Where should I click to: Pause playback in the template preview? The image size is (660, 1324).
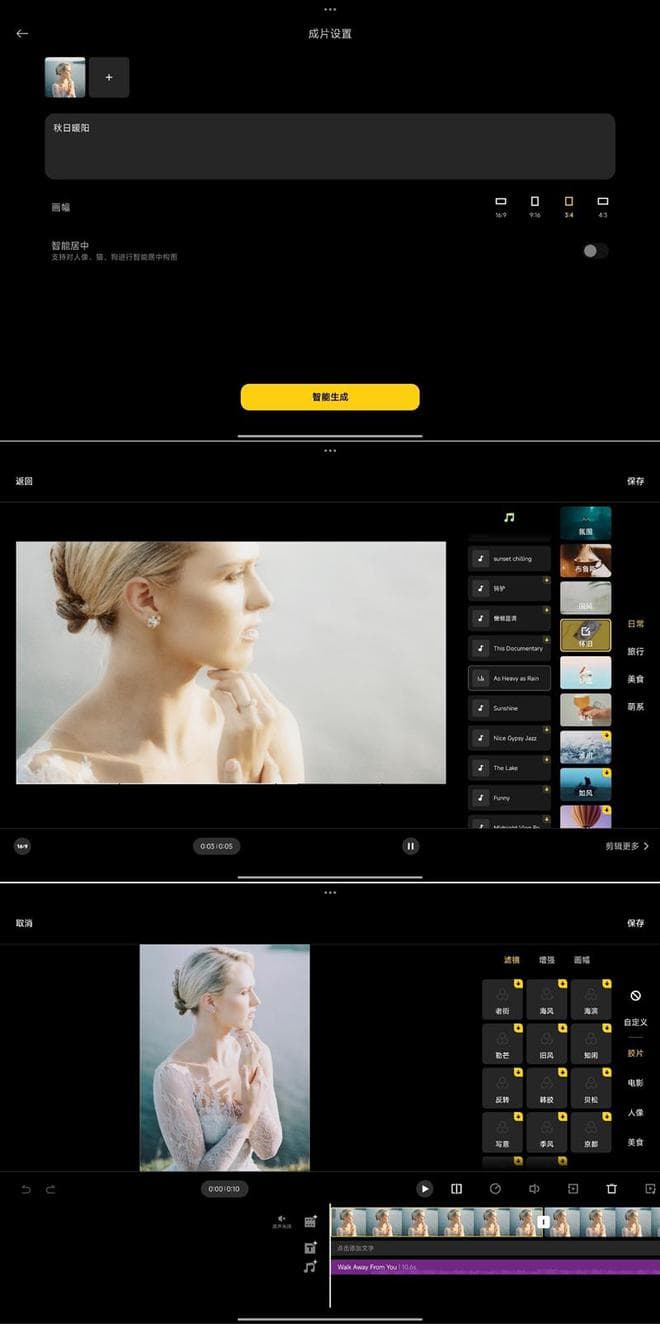[x=410, y=846]
